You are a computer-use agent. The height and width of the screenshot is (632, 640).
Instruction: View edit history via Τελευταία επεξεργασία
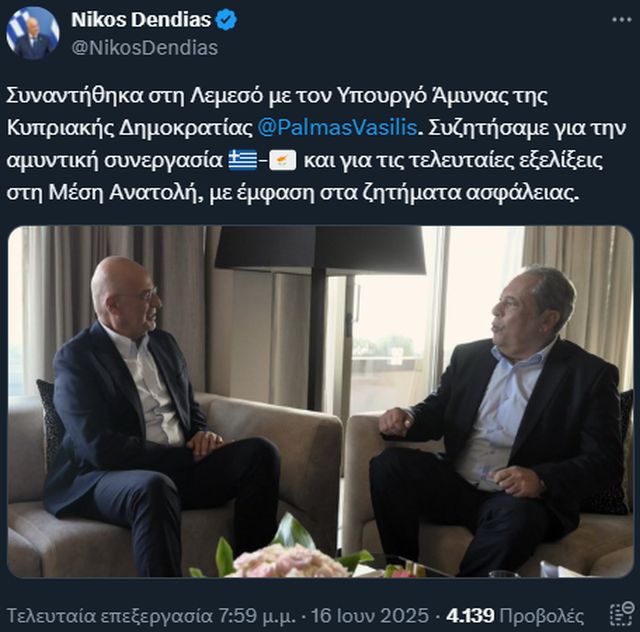click(110, 615)
